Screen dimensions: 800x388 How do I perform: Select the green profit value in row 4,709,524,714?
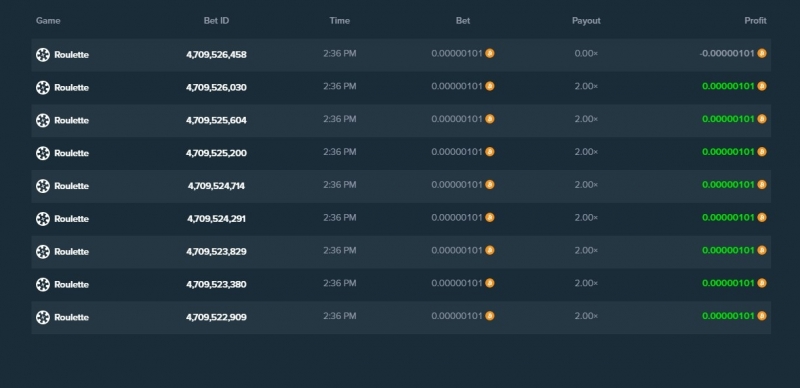[x=728, y=184]
